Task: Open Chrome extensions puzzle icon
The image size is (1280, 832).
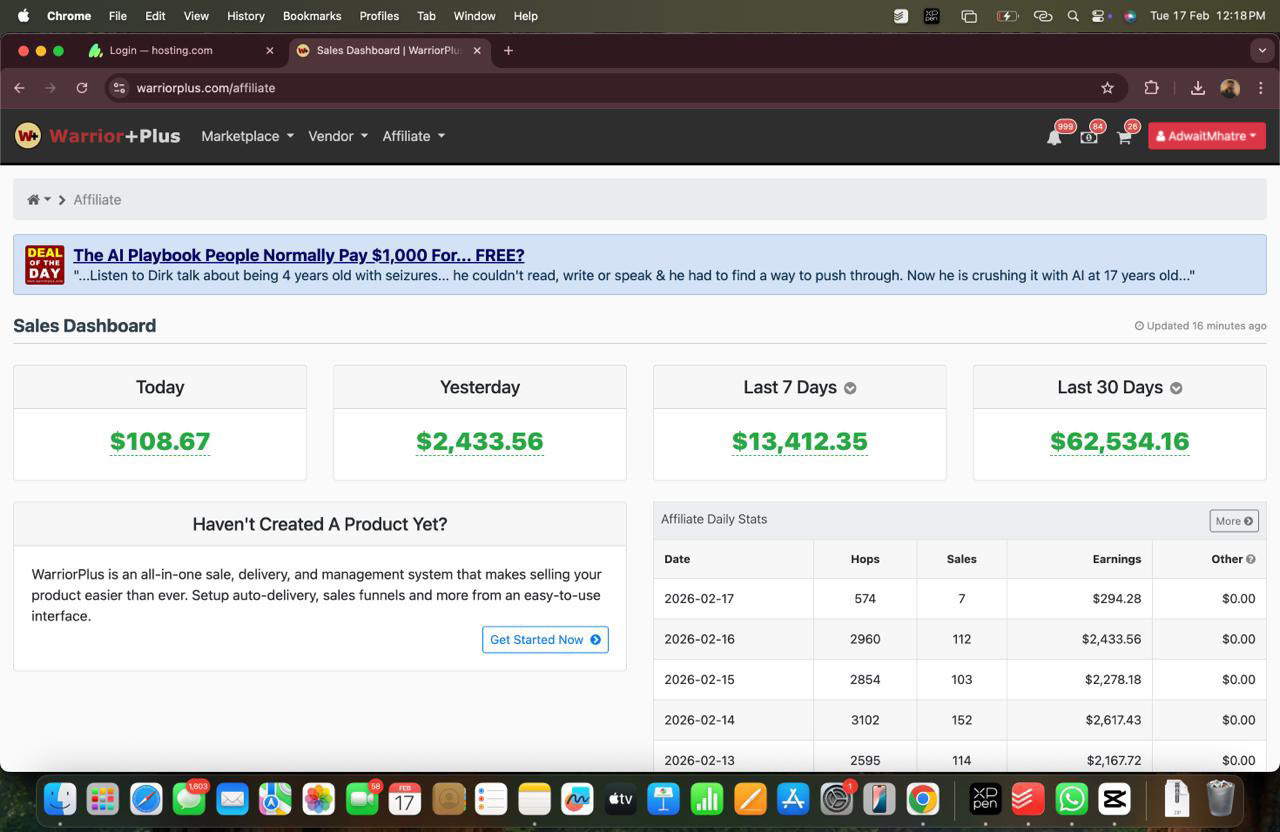Action: coord(1151,88)
